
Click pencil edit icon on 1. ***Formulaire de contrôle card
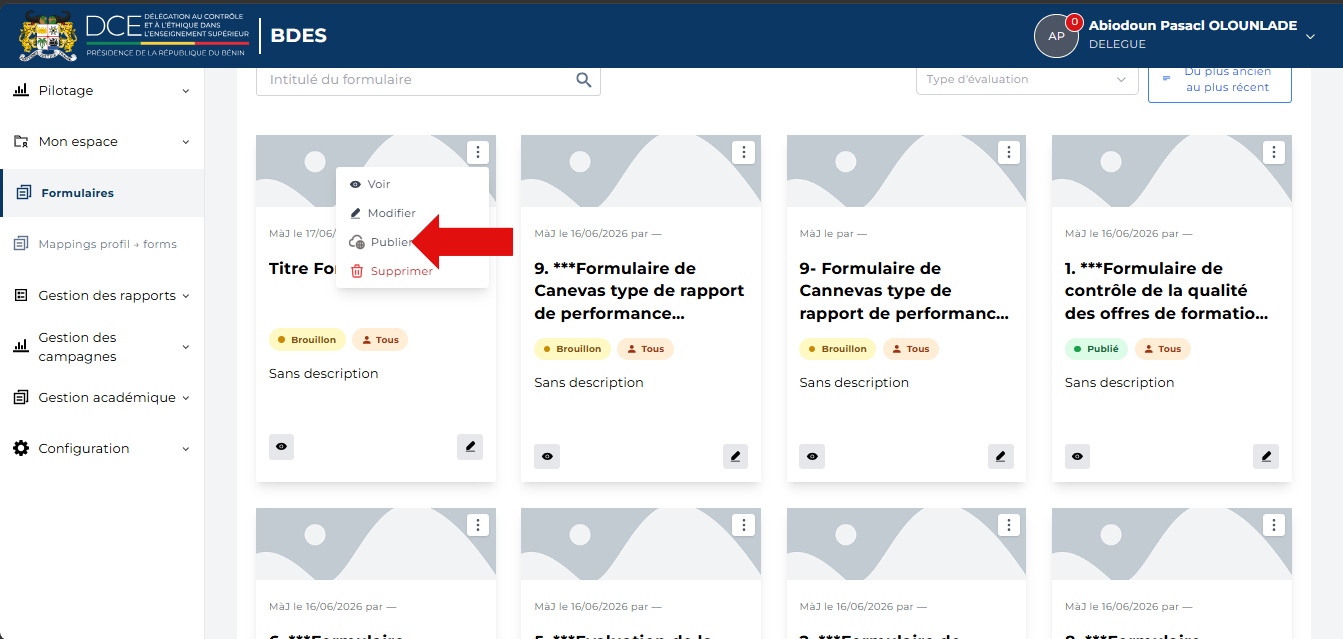pyautogui.click(x=1266, y=456)
